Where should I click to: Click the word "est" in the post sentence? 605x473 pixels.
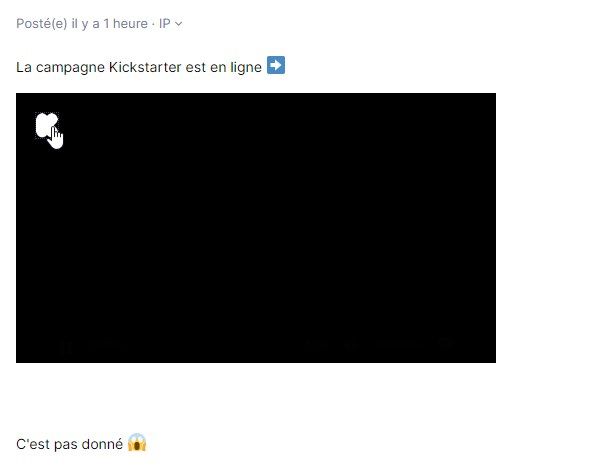[196, 67]
